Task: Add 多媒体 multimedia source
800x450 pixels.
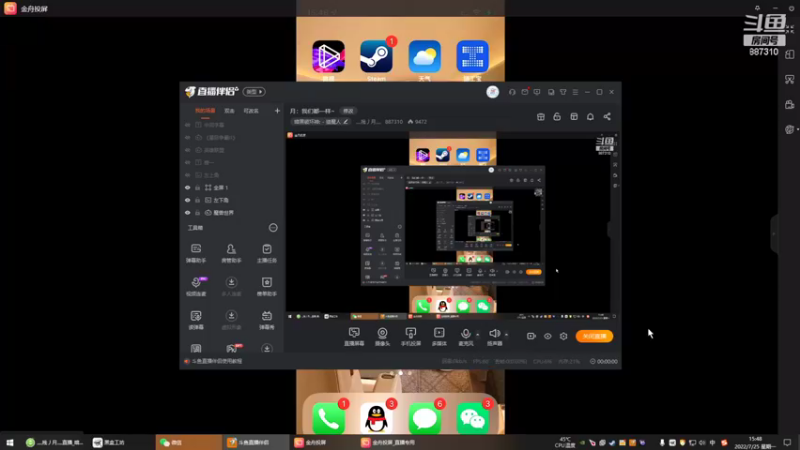Action: click(439, 337)
